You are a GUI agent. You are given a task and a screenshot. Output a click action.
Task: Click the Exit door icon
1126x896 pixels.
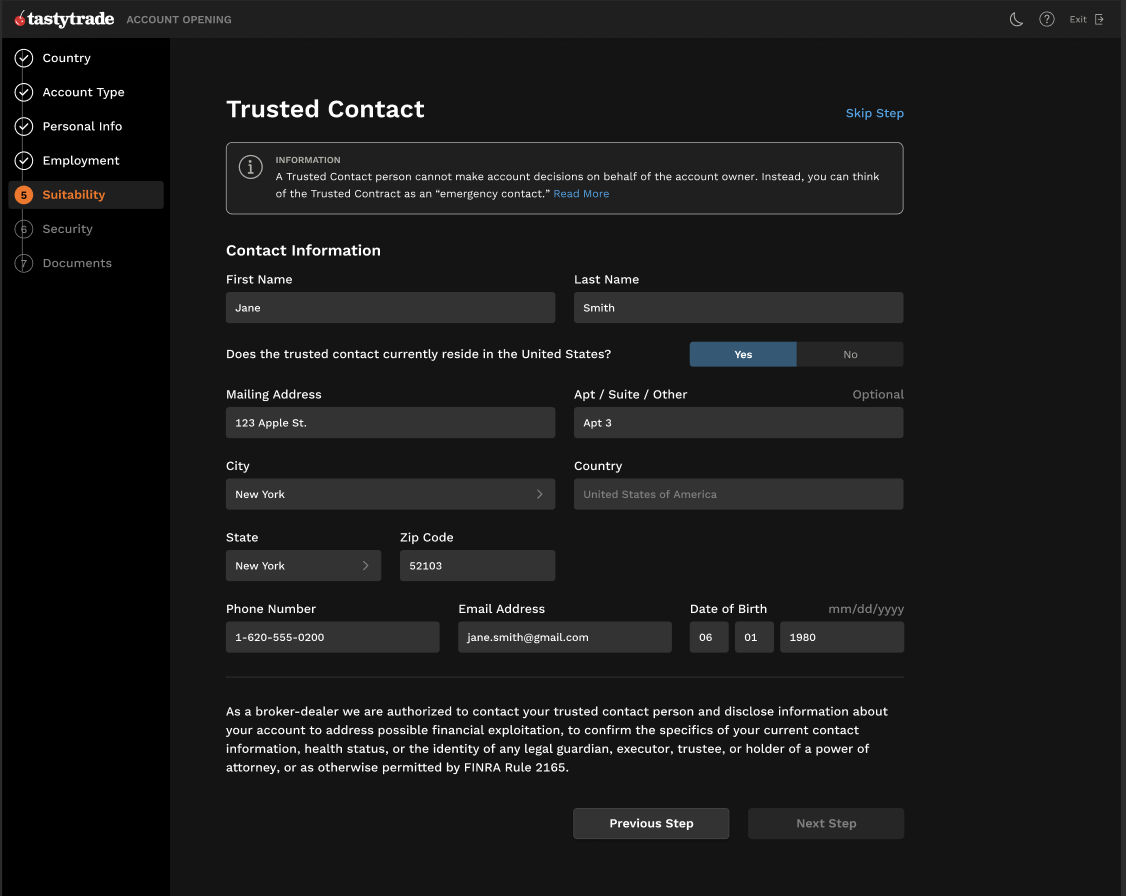(x=1099, y=19)
